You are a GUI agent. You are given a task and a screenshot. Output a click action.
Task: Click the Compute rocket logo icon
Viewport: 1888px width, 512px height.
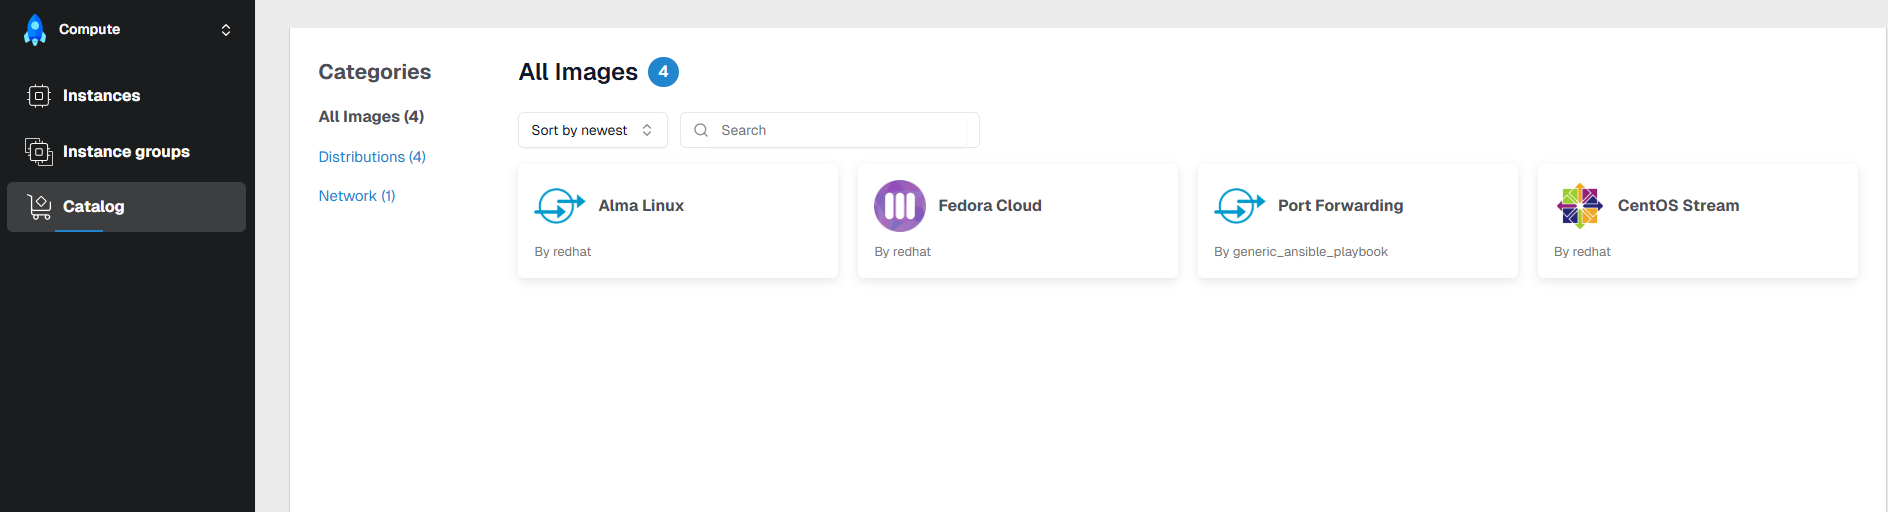pos(35,30)
